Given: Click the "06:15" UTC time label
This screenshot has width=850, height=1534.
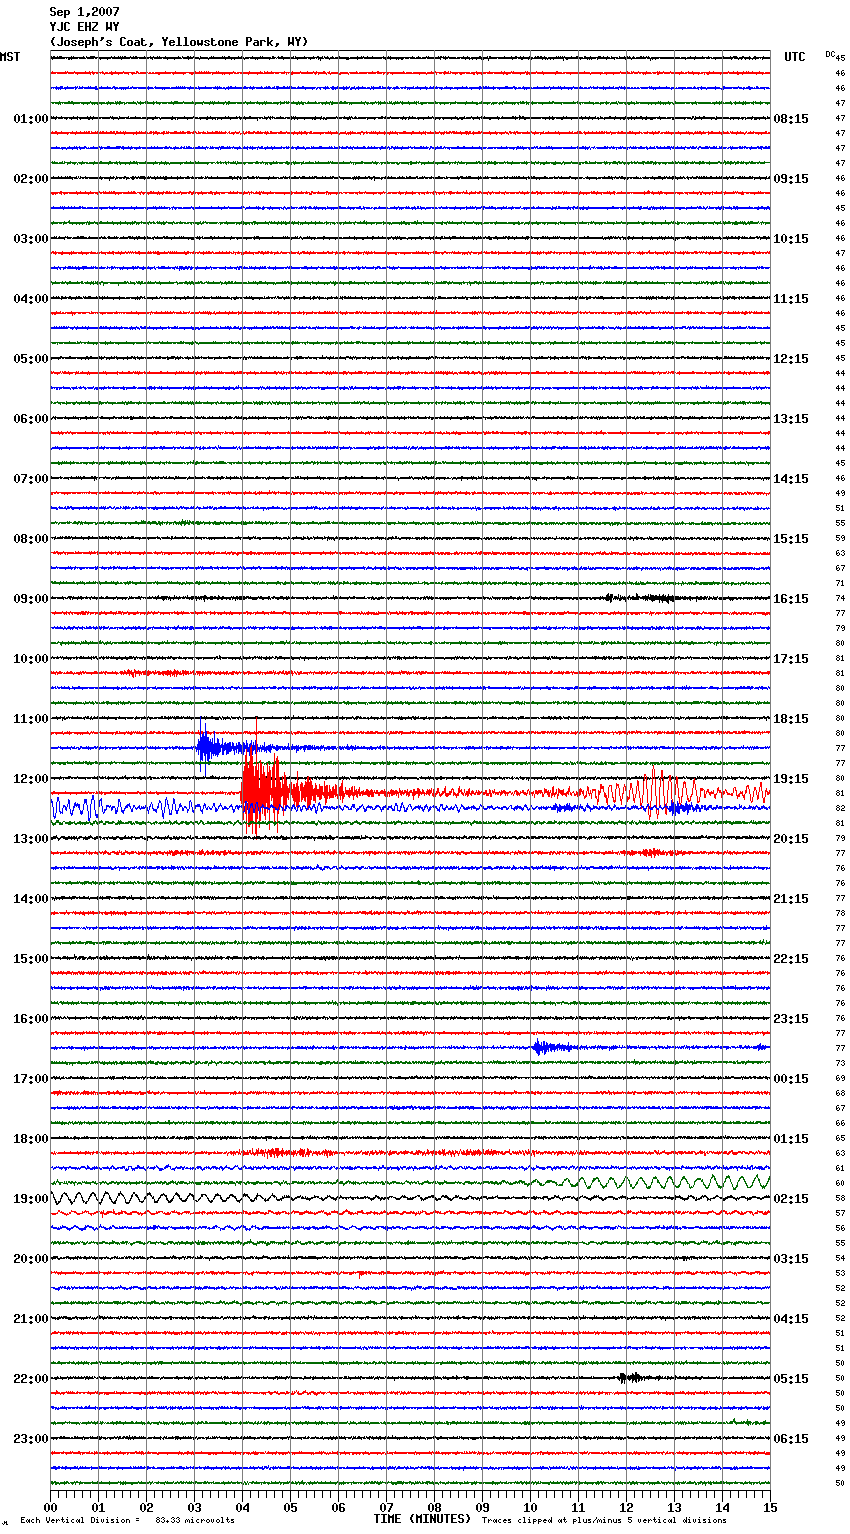Looking at the screenshot, I should coord(791,1439).
